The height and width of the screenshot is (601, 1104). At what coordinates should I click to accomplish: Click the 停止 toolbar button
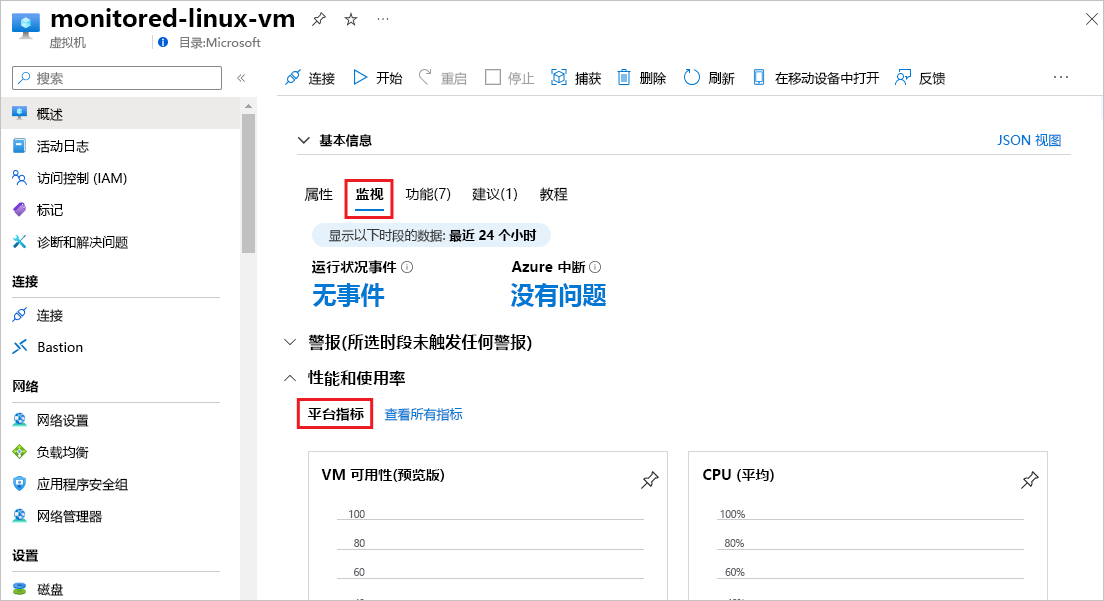pos(510,78)
